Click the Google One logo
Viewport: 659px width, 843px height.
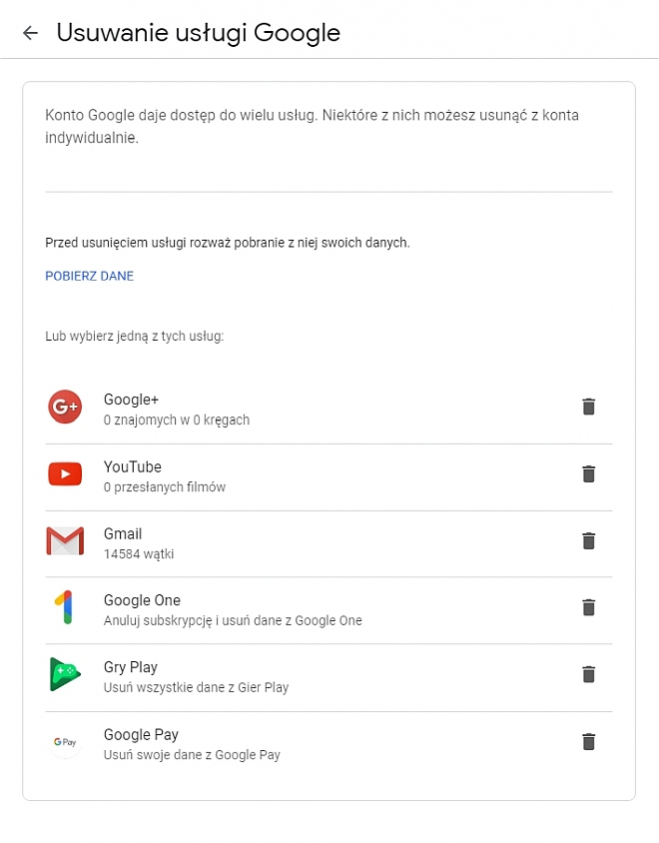pos(65,608)
